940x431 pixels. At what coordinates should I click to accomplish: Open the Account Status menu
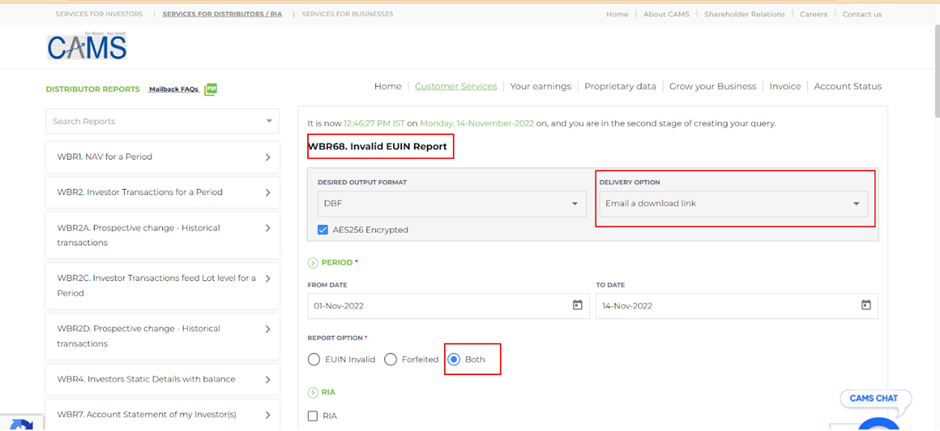(848, 86)
